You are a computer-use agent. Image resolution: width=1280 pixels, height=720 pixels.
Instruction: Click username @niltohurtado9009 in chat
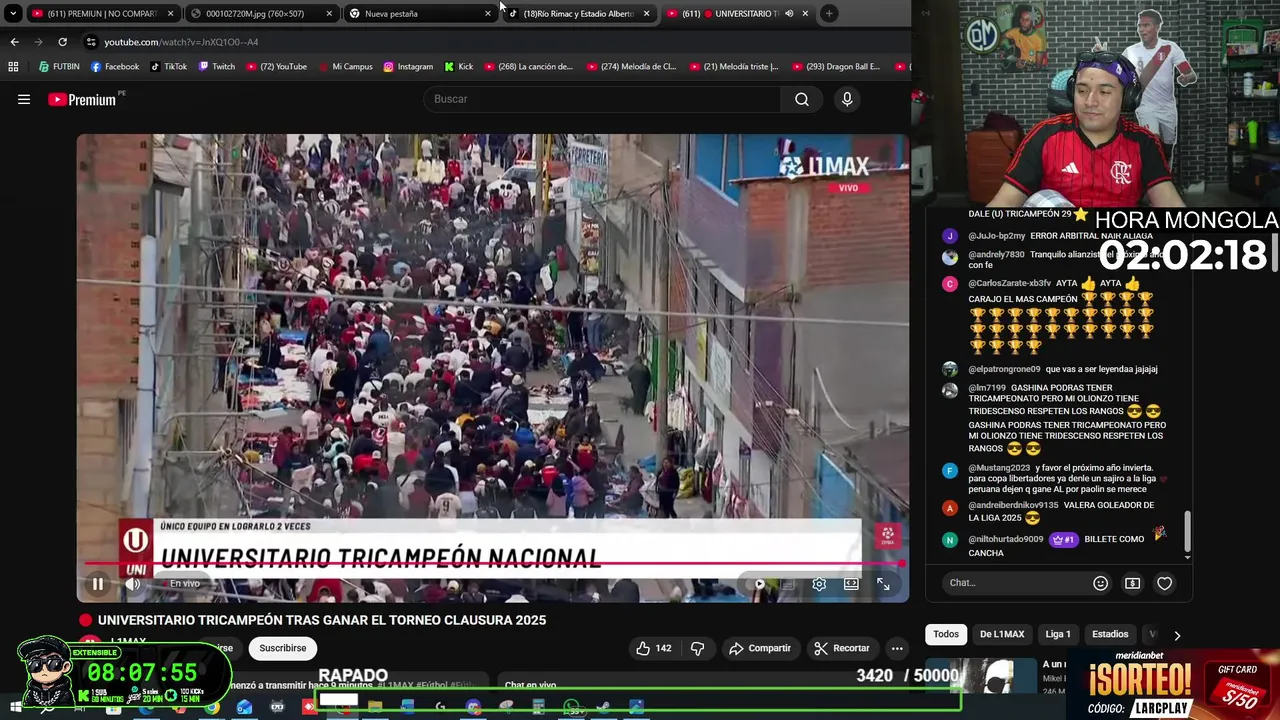point(1006,540)
